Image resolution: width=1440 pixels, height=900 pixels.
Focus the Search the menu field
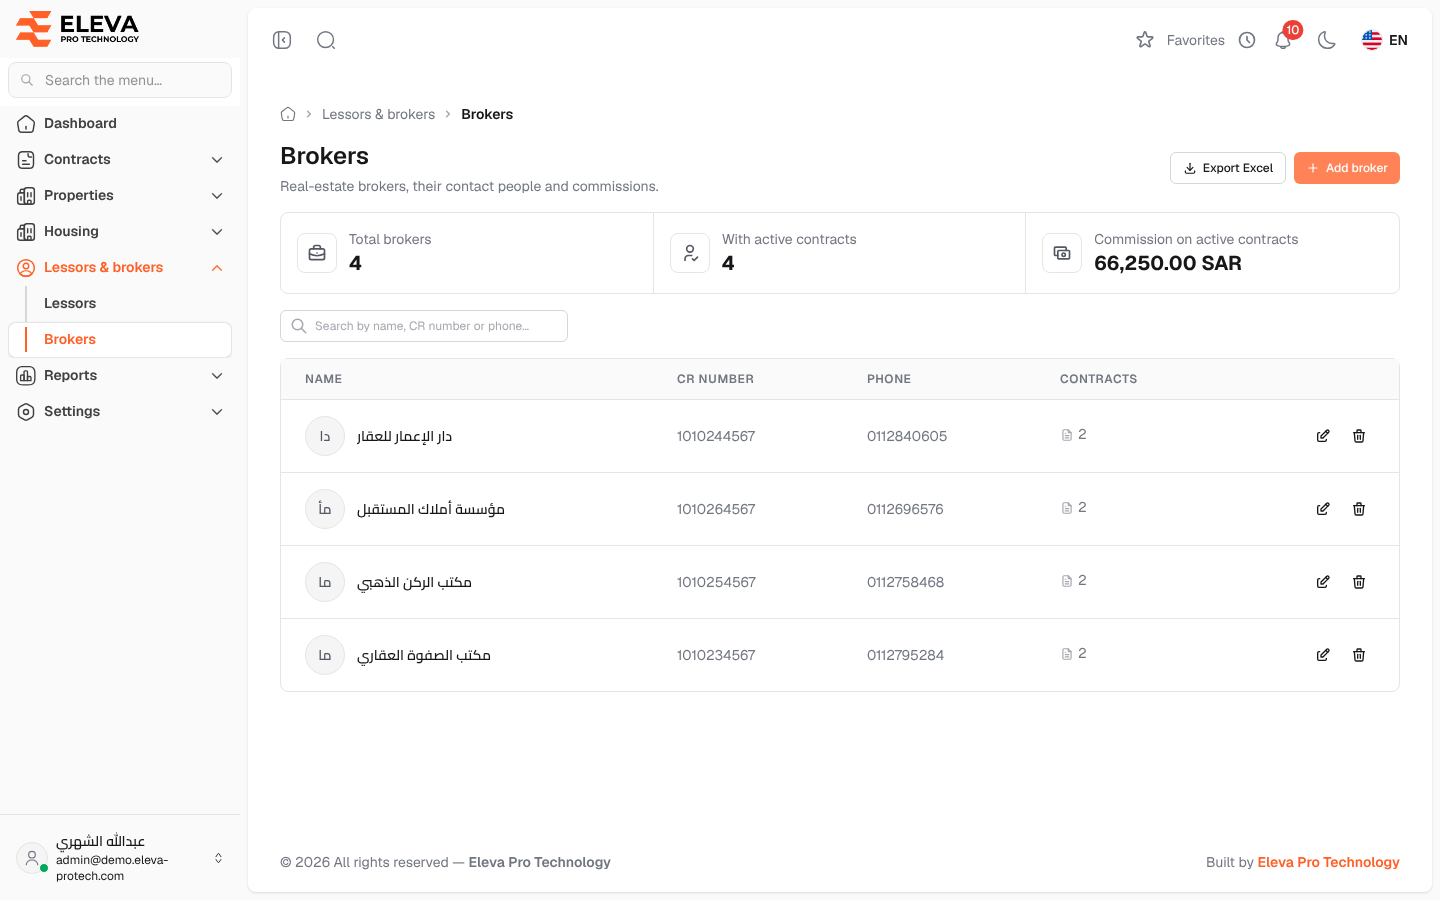coord(120,80)
